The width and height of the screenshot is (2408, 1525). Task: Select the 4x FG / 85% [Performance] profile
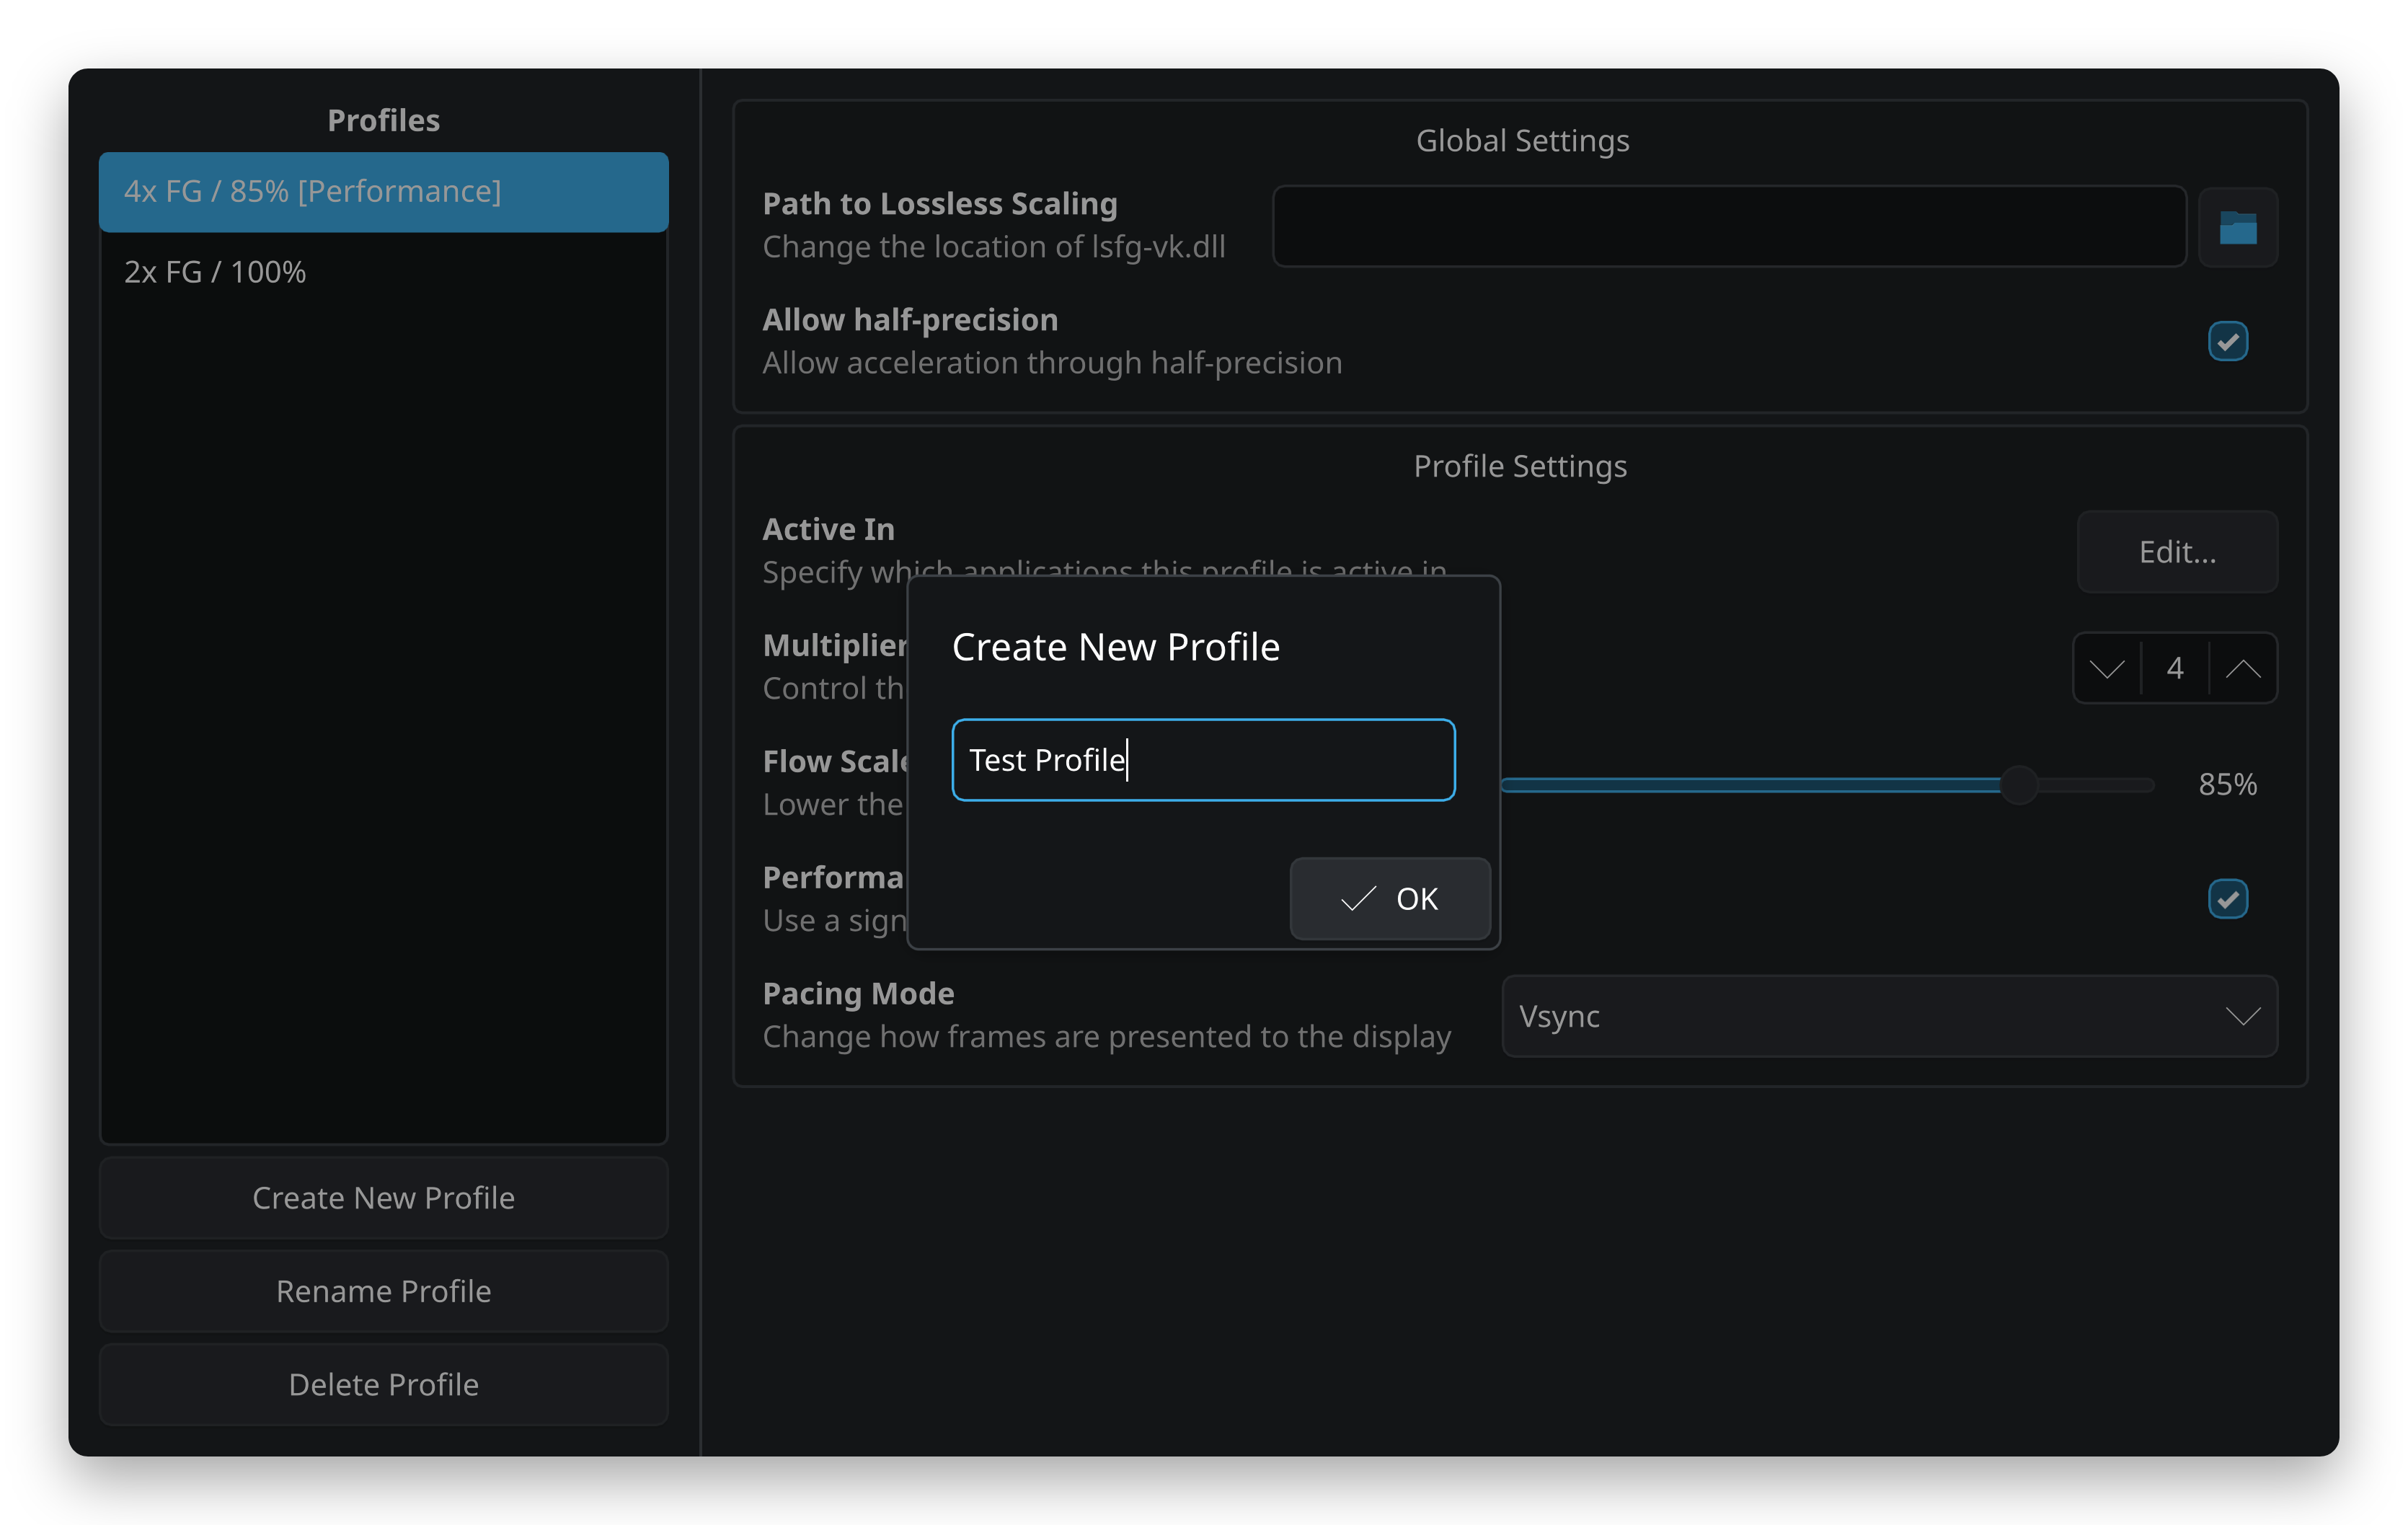point(383,191)
